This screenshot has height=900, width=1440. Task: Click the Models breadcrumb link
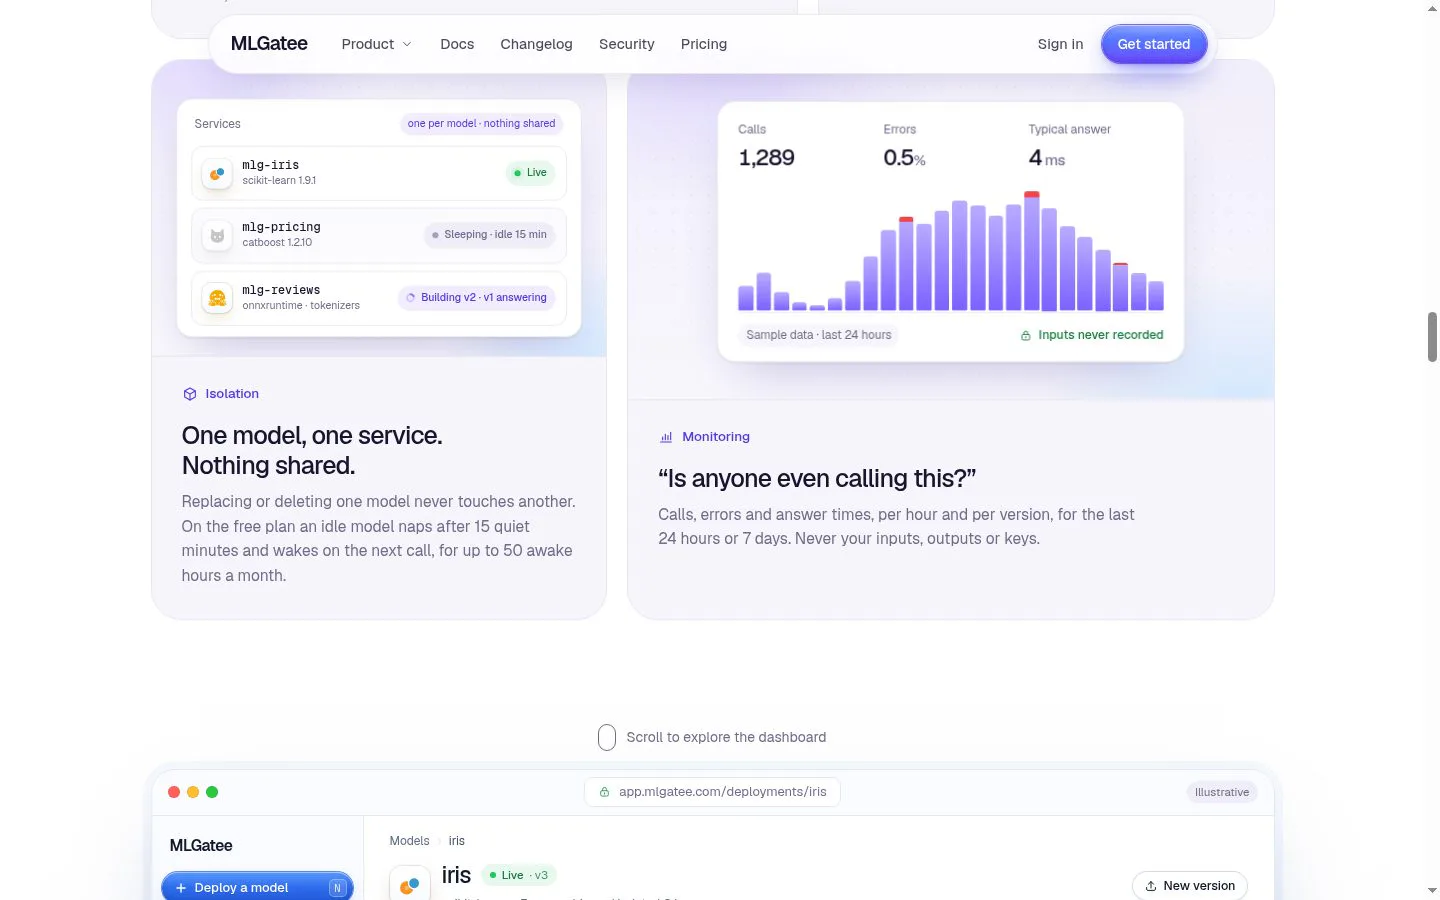point(409,841)
